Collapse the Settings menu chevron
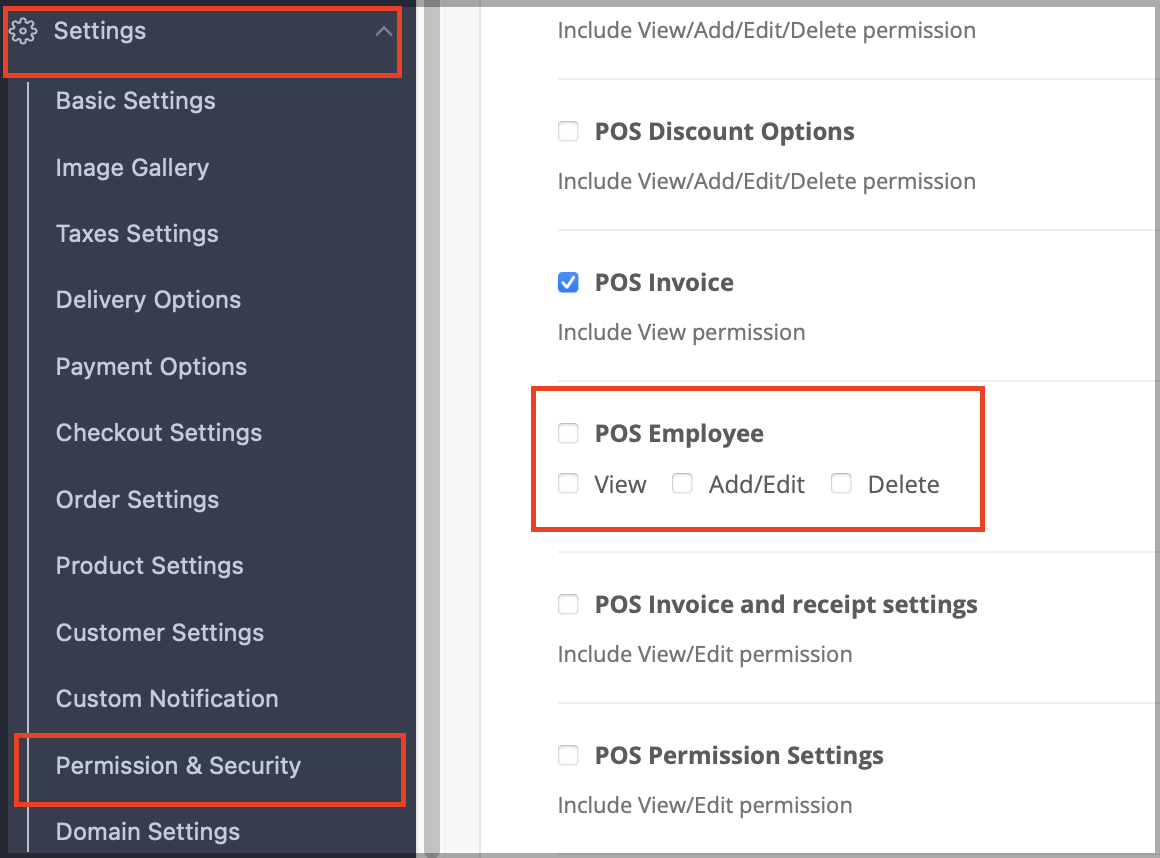Image resolution: width=1160 pixels, height=858 pixels. [x=383, y=31]
